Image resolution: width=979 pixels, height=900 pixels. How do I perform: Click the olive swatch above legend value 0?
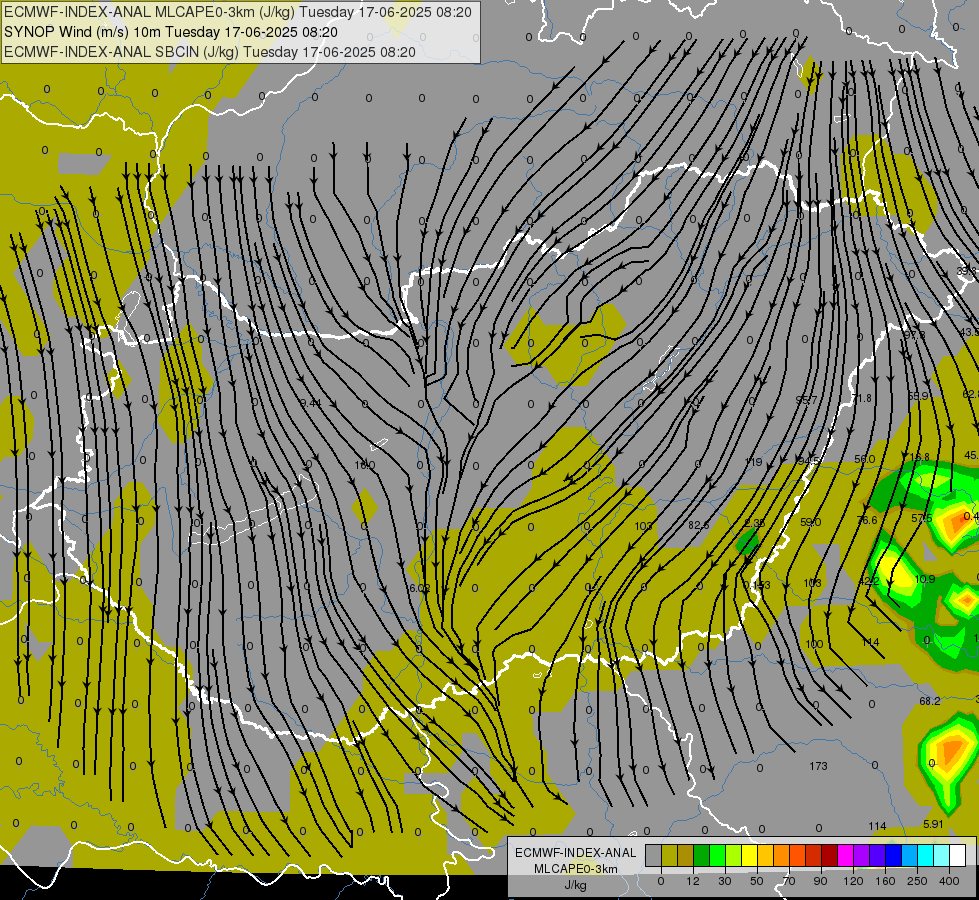669,855
